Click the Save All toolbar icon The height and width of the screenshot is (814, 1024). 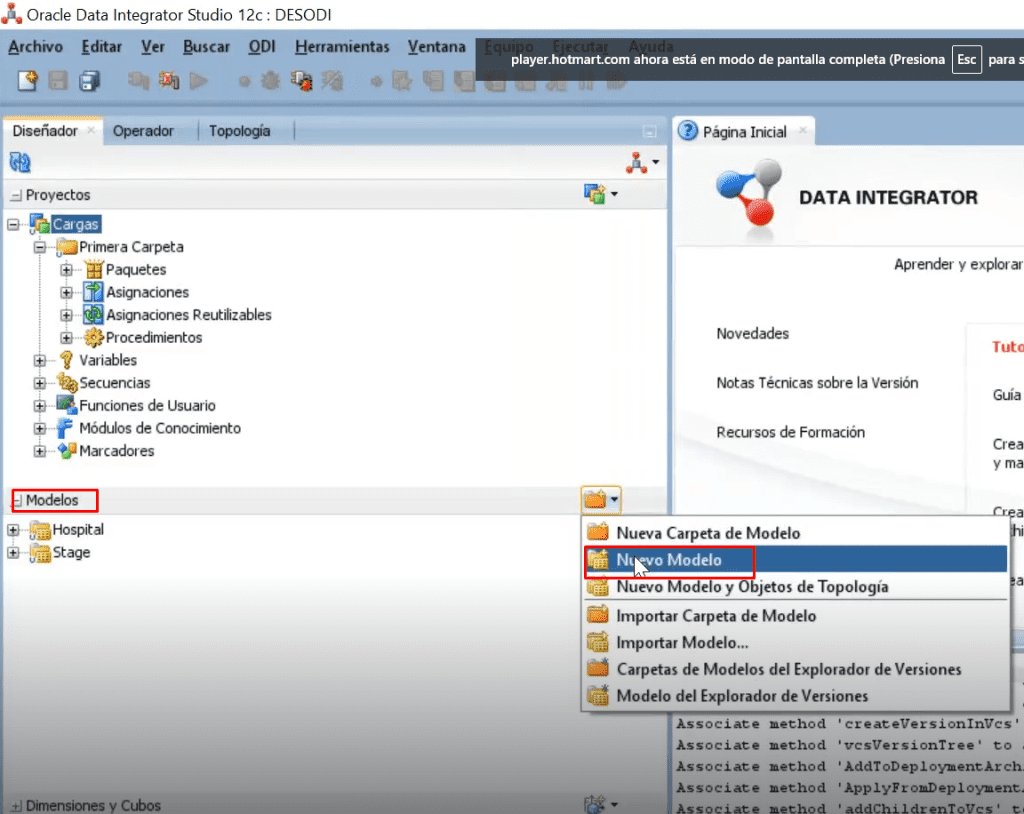pyautogui.click(x=89, y=81)
